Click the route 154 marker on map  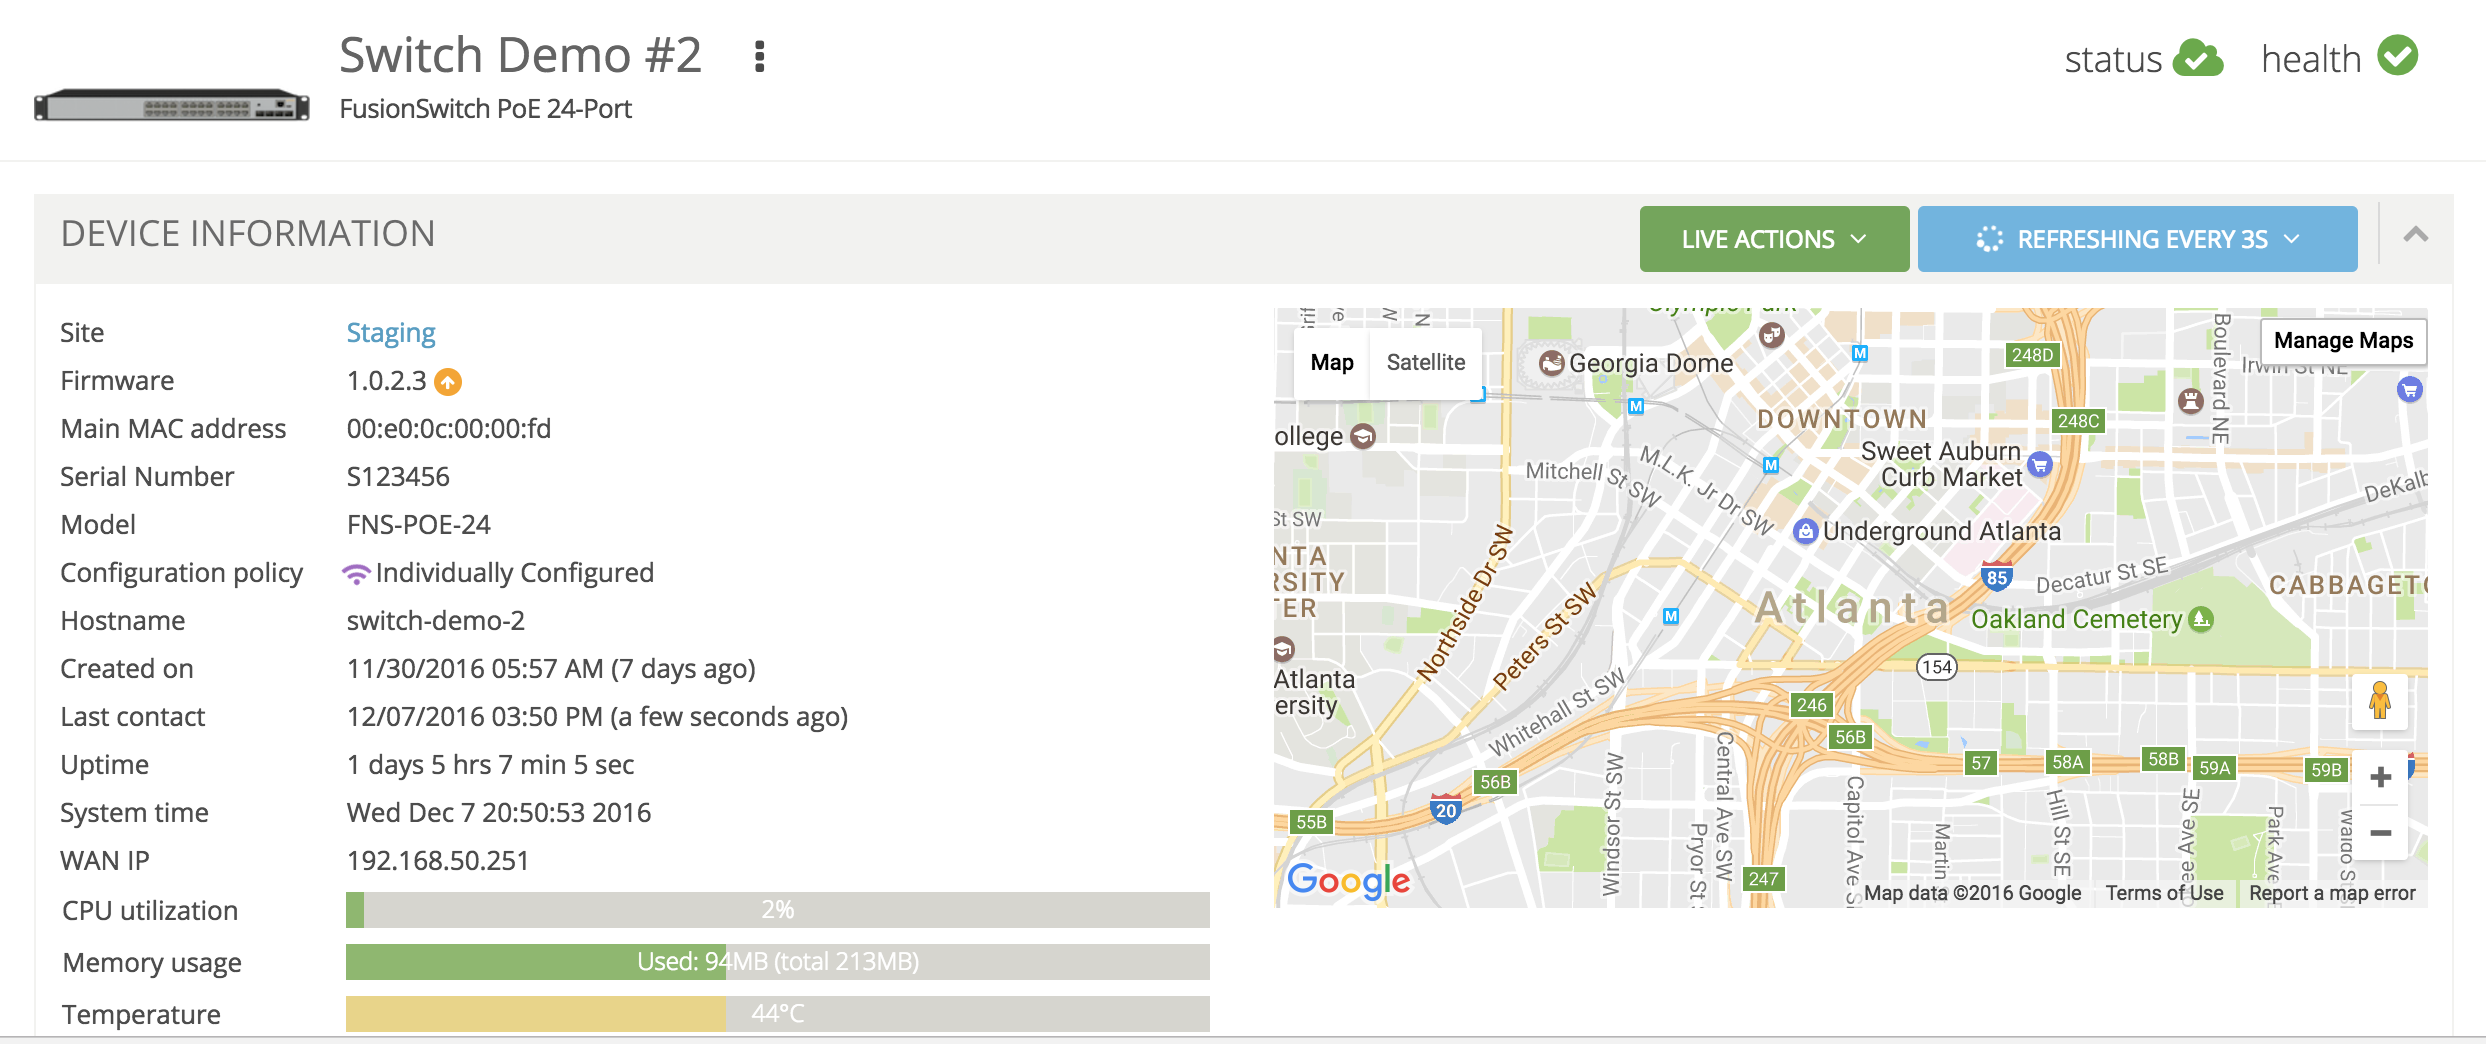pyautogui.click(x=1937, y=667)
